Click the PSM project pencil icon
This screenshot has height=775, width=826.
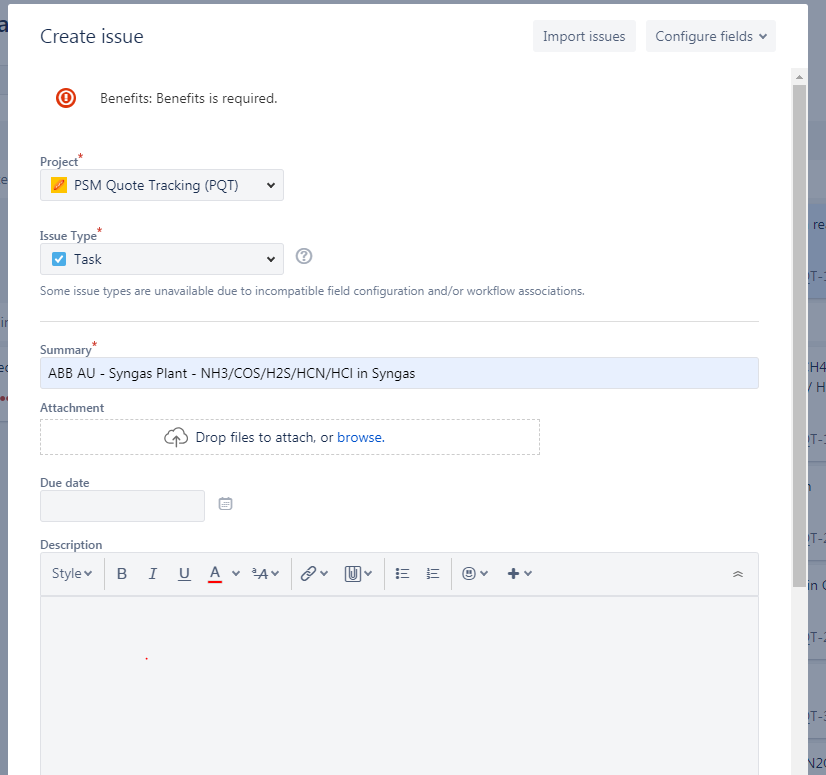coord(59,185)
